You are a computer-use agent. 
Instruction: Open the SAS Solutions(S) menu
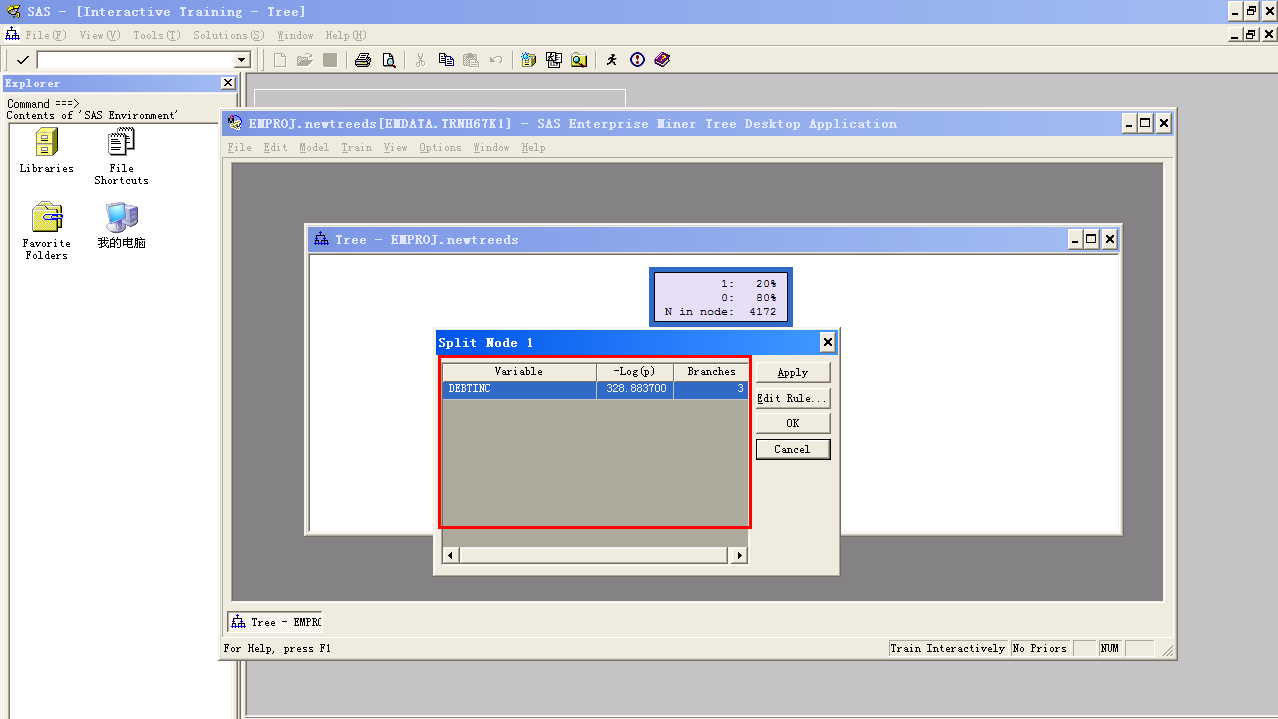click(229, 35)
